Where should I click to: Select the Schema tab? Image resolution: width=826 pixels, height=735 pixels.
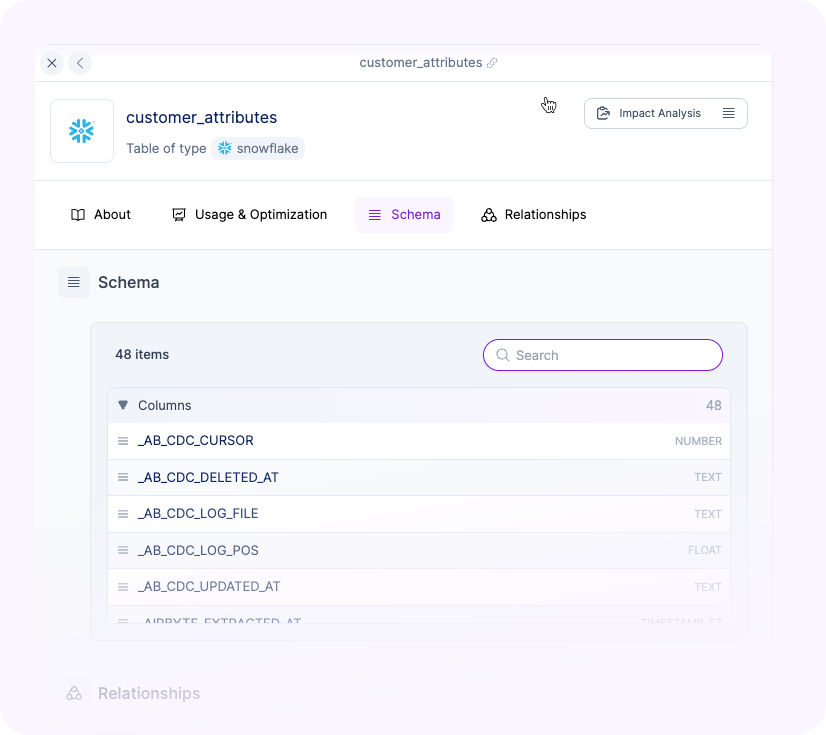pos(404,215)
